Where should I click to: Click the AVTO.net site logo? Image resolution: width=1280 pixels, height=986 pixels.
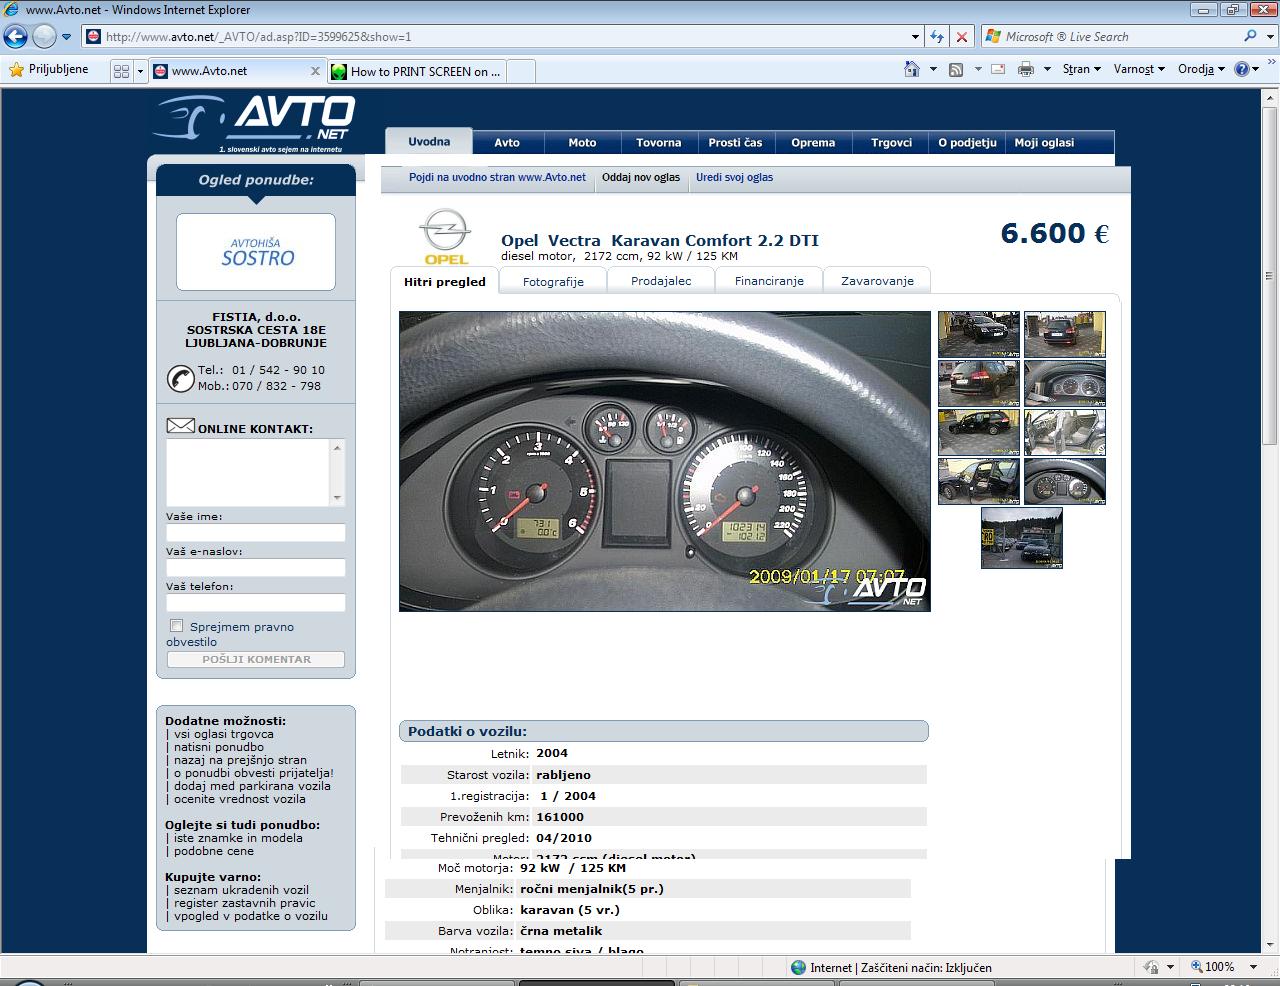tap(255, 124)
